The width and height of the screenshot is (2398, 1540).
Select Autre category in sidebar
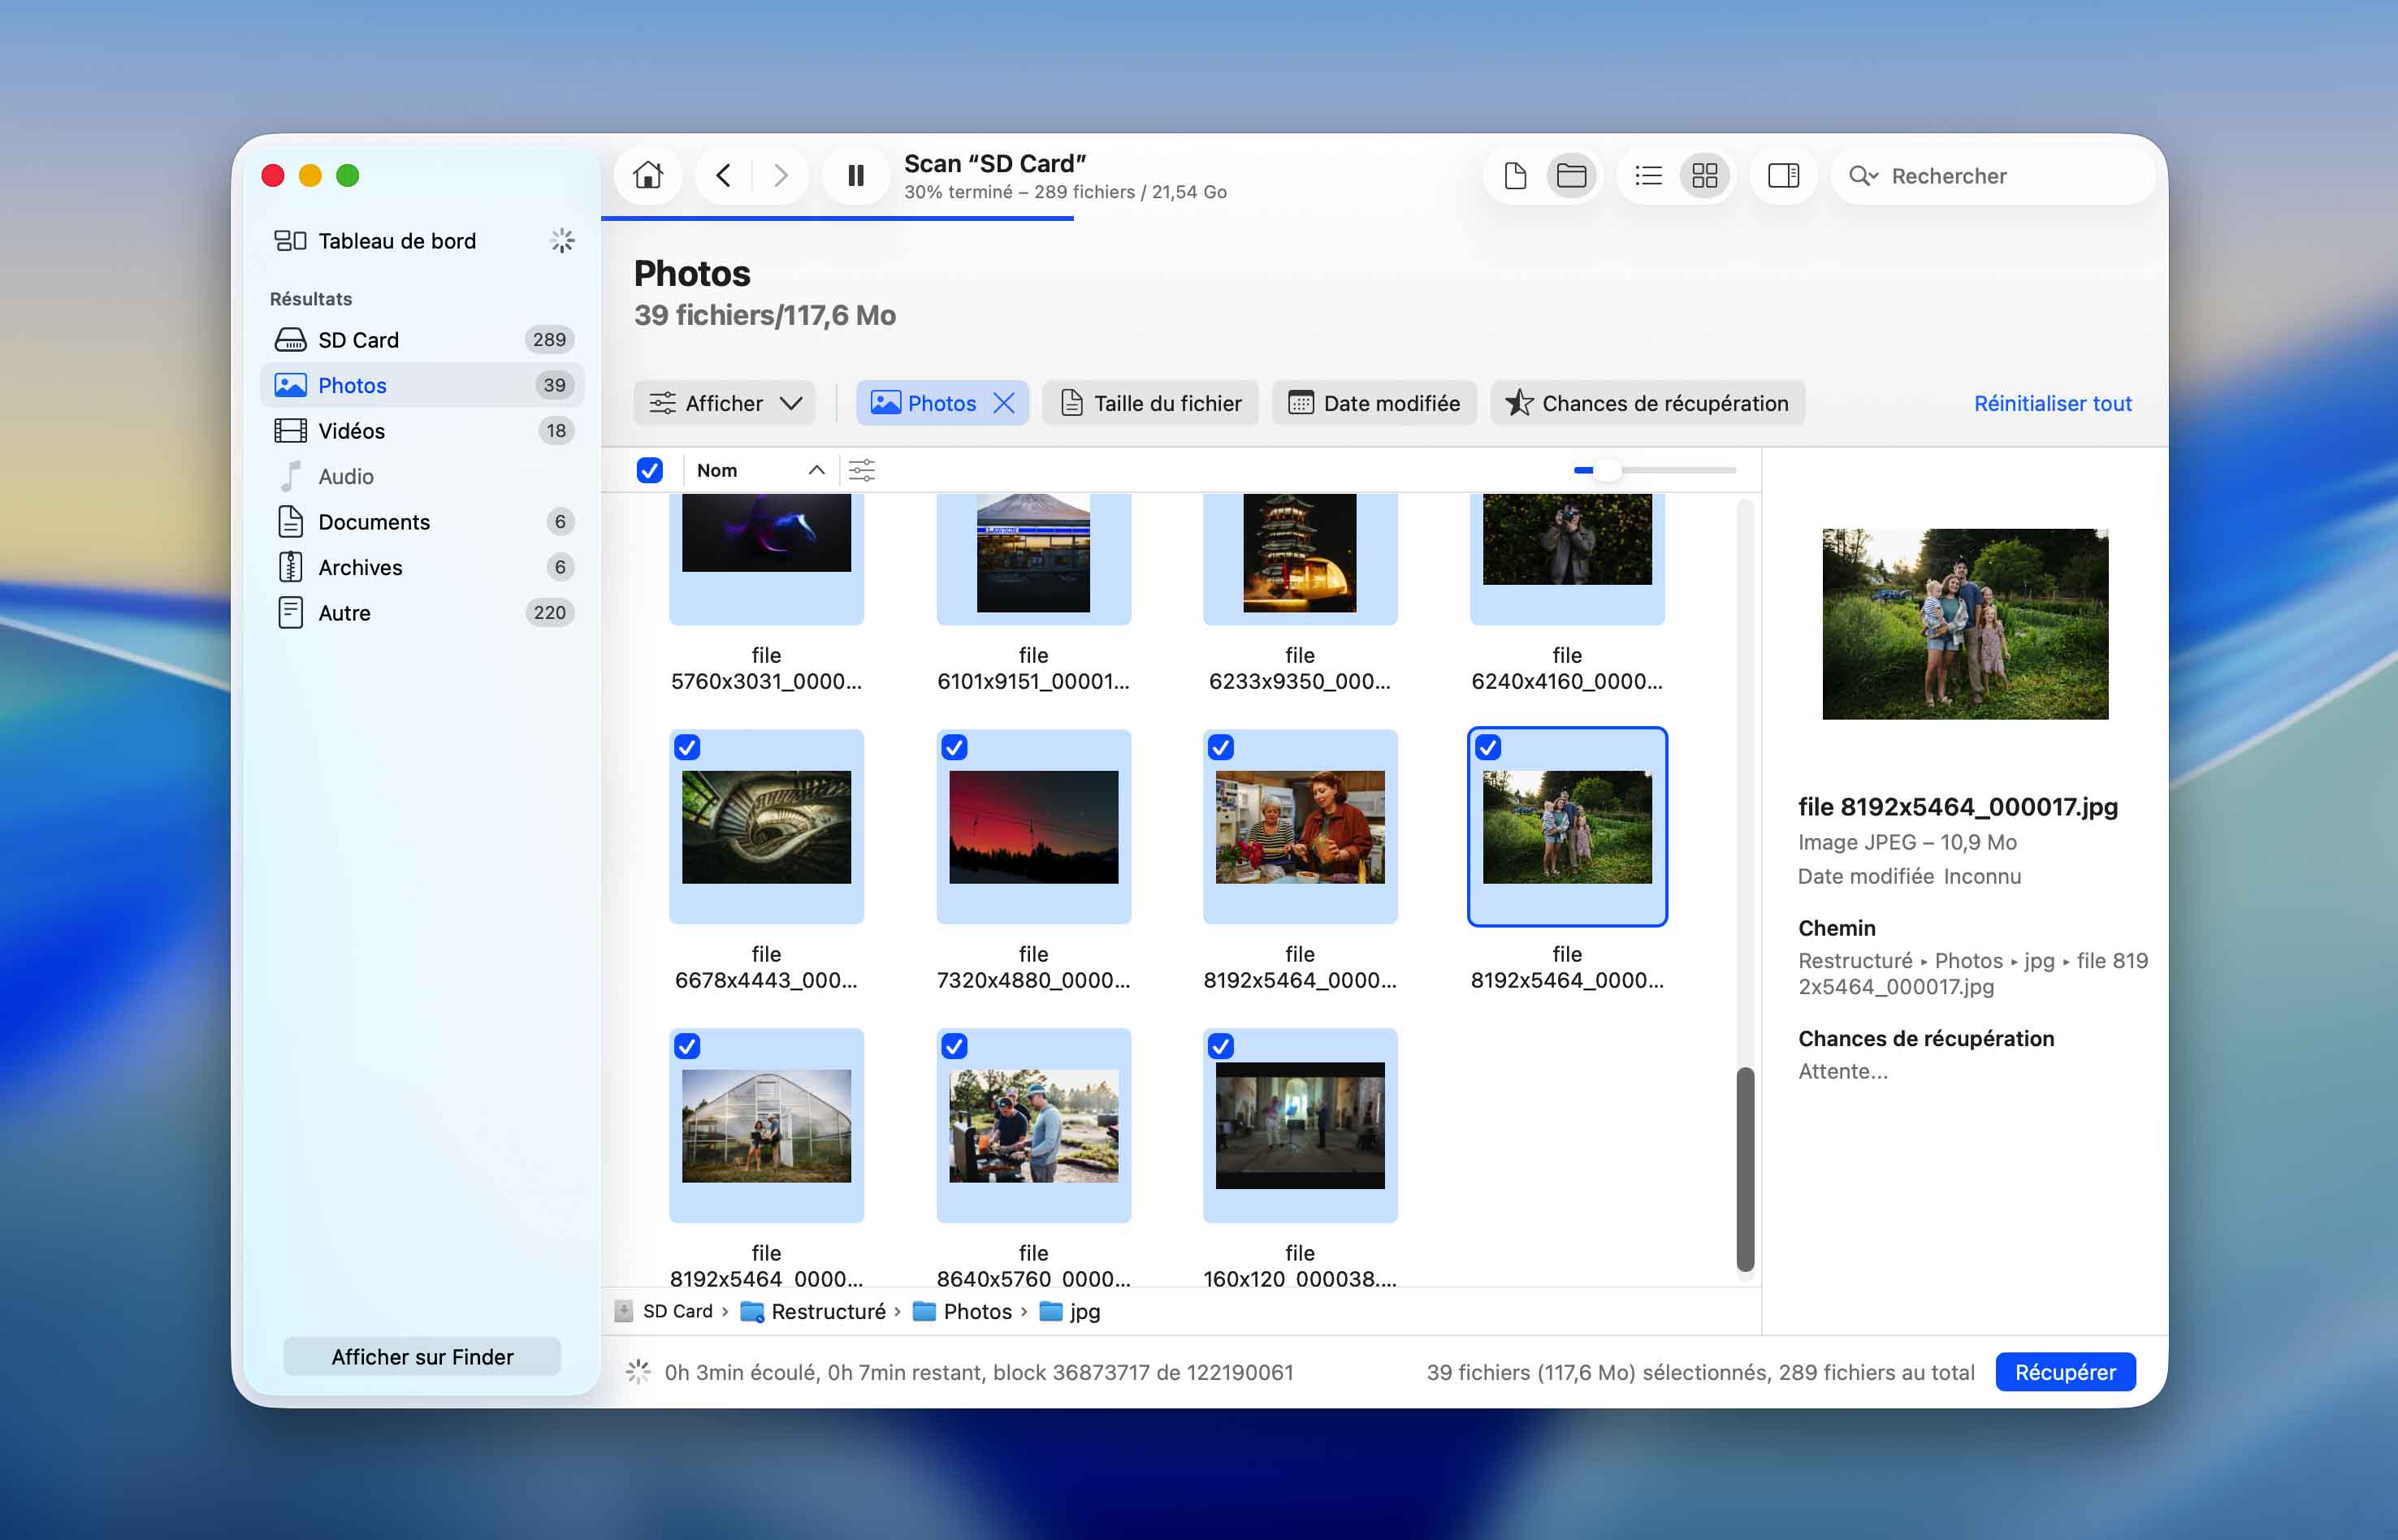click(x=422, y=613)
